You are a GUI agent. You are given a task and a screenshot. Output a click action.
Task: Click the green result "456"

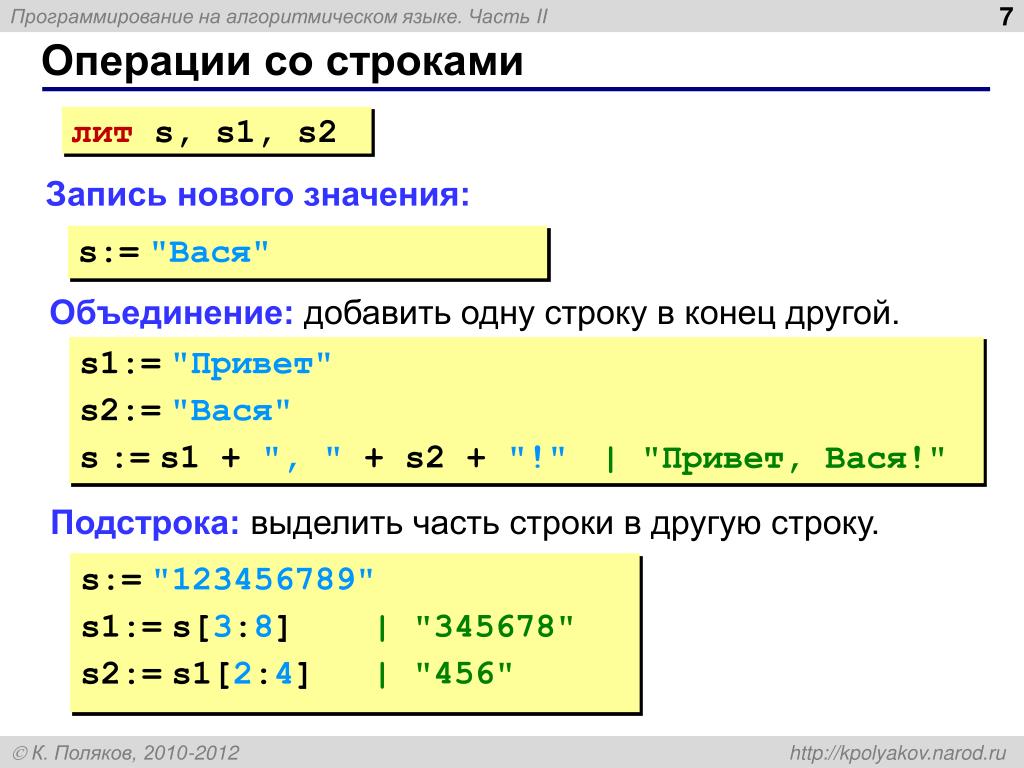point(464,674)
